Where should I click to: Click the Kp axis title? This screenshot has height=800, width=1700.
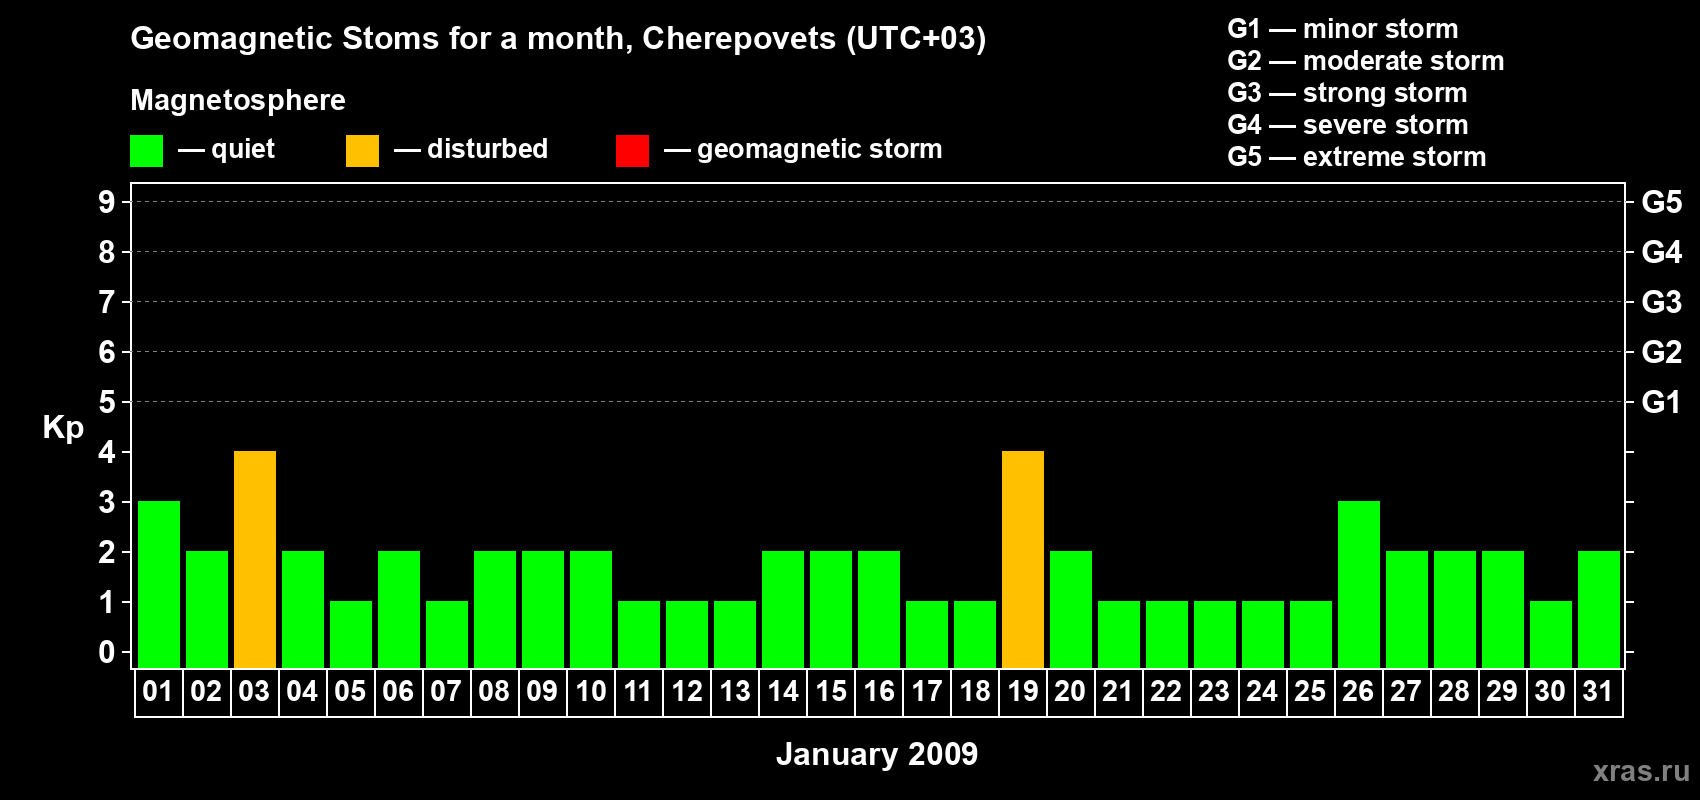63,427
